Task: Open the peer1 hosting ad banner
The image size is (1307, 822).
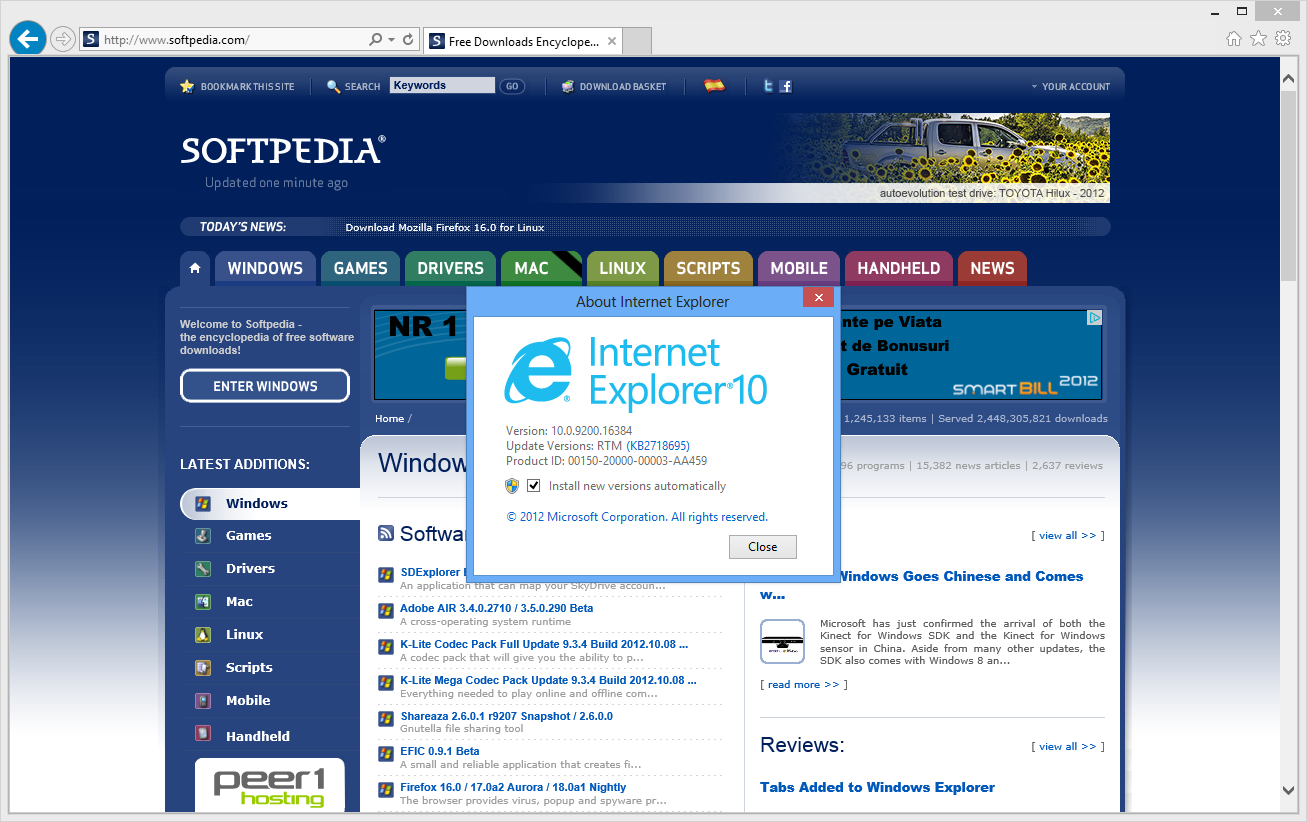Action: pyautogui.click(x=270, y=785)
